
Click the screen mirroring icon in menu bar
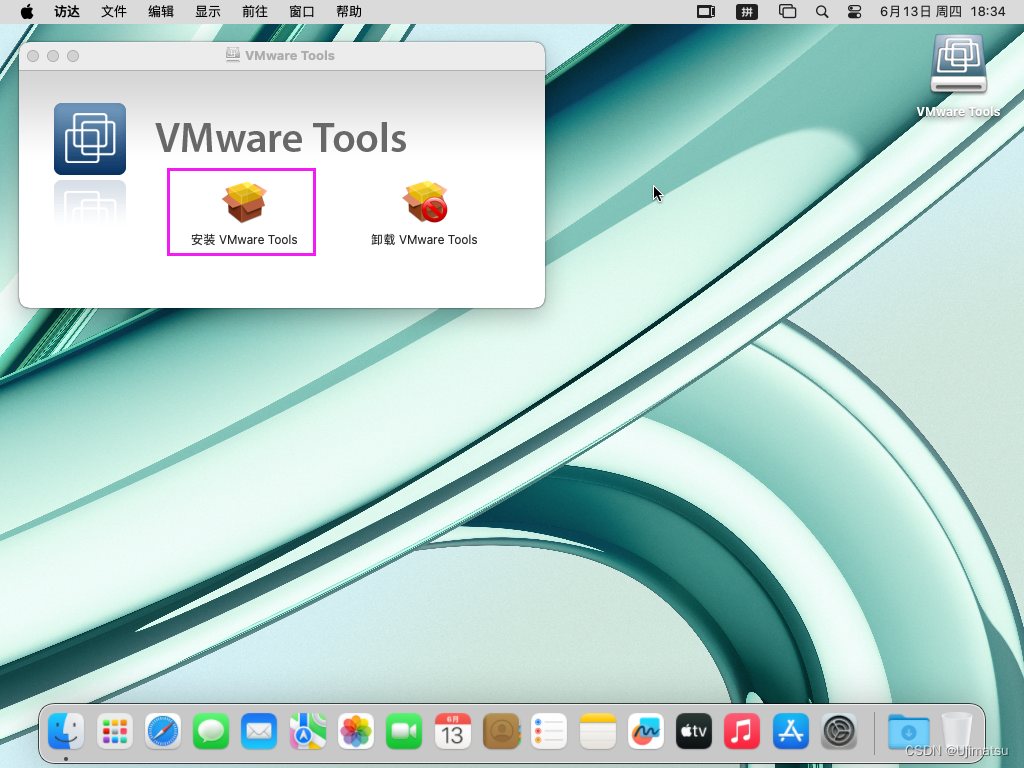[706, 12]
